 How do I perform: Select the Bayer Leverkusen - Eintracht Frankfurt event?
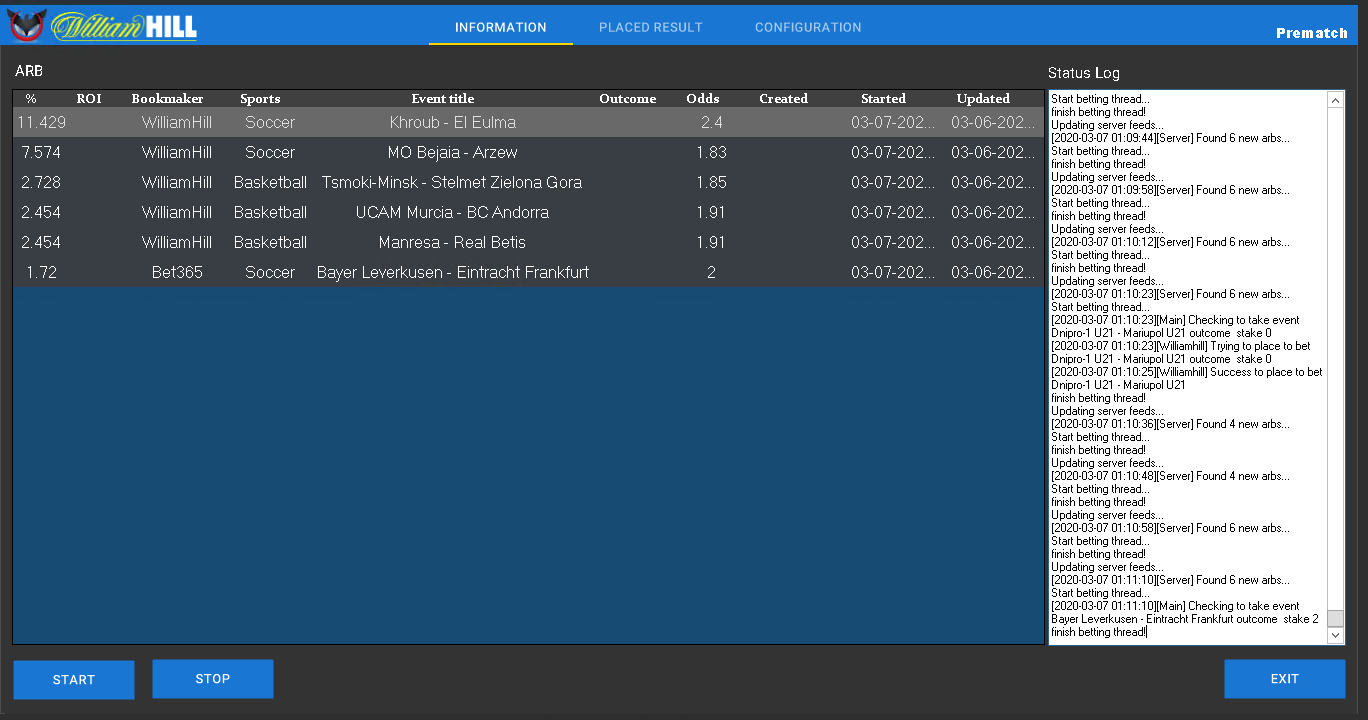point(453,273)
